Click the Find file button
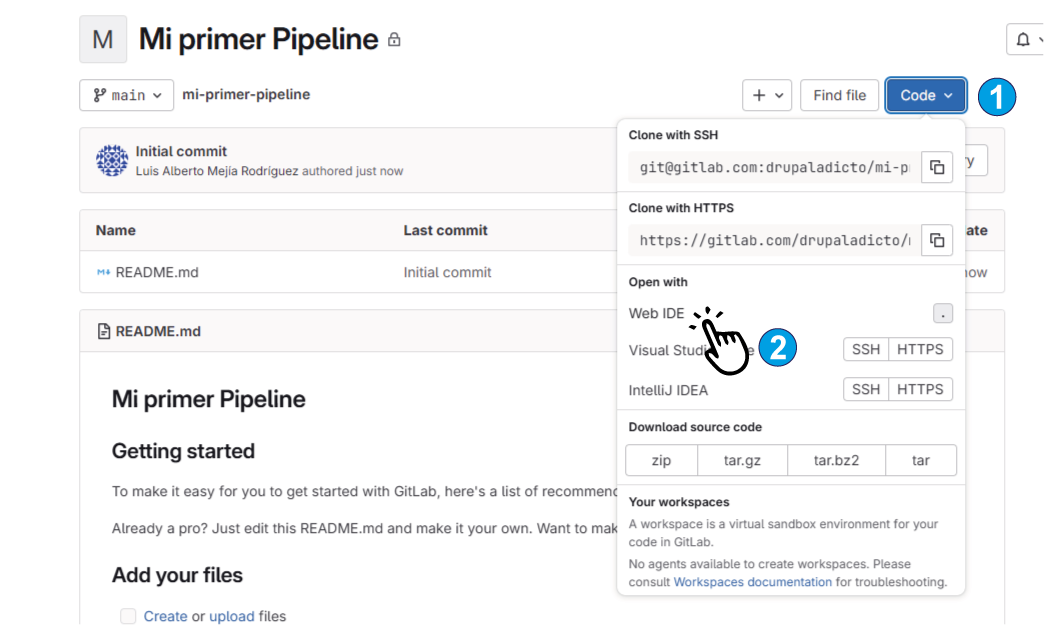The height and width of the screenshot is (635, 1052). click(x=839, y=95)
